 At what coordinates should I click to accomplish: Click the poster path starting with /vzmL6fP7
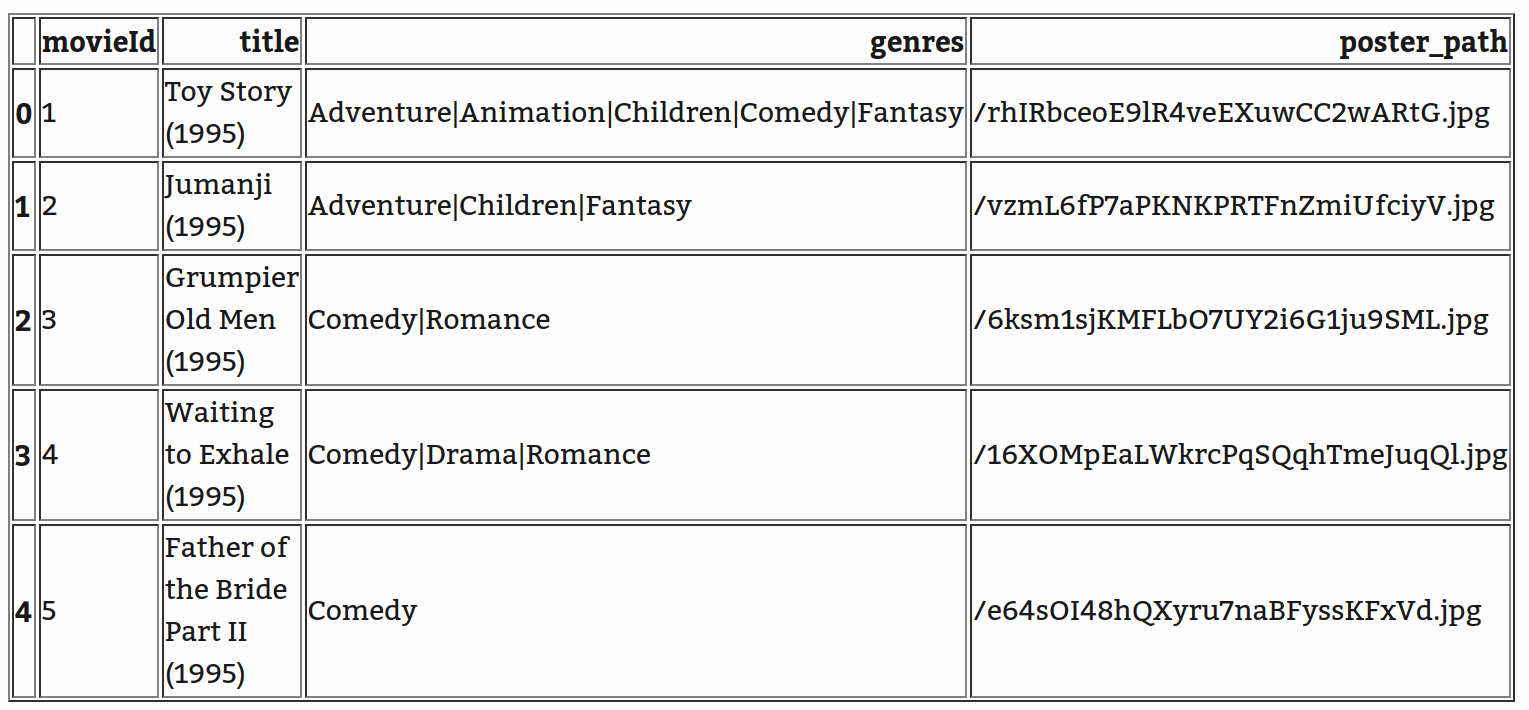point(1233,206)
